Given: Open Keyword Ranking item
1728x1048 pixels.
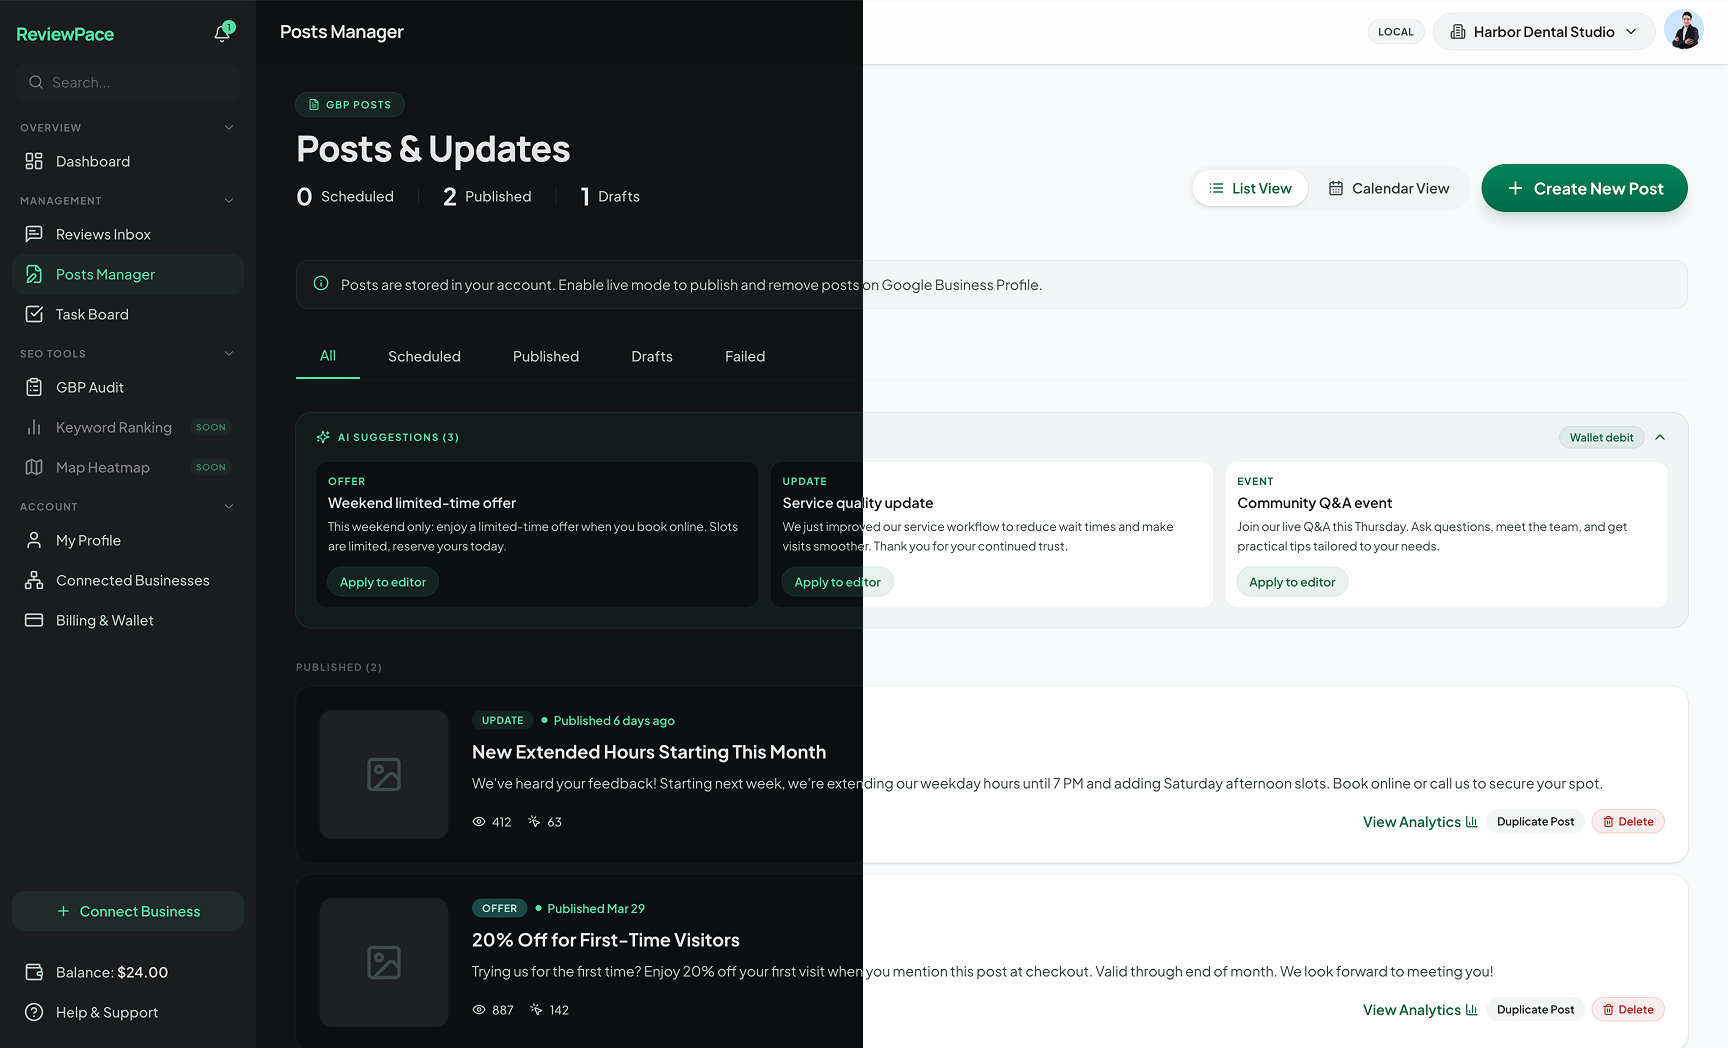Looking at the screenshot, I should 128,427.
